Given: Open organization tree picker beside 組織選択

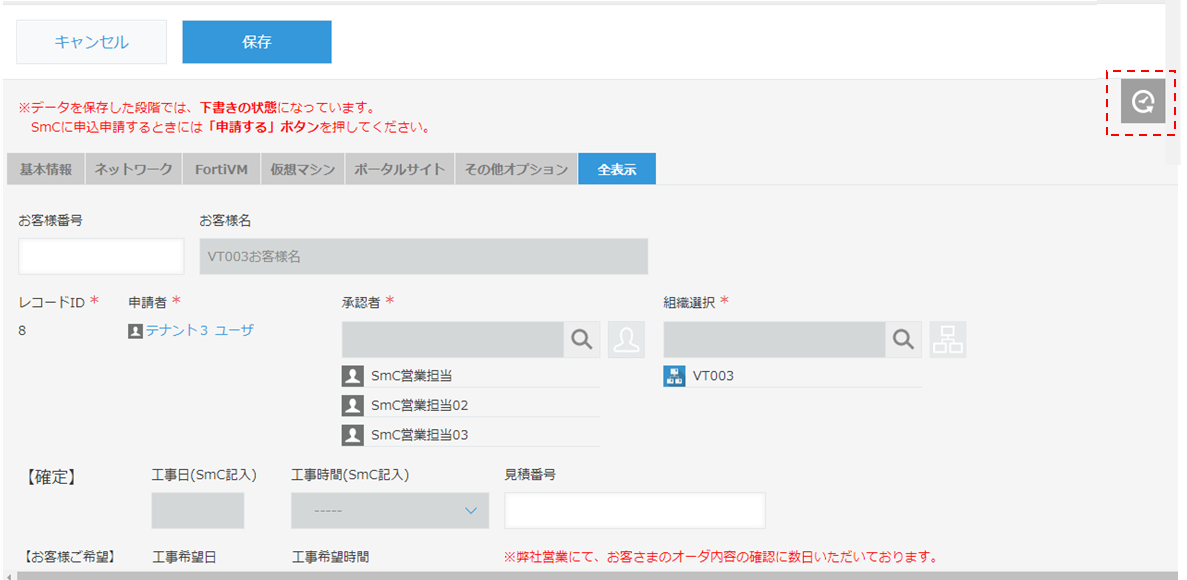Looking at the screenshot, I should point(948,339).
